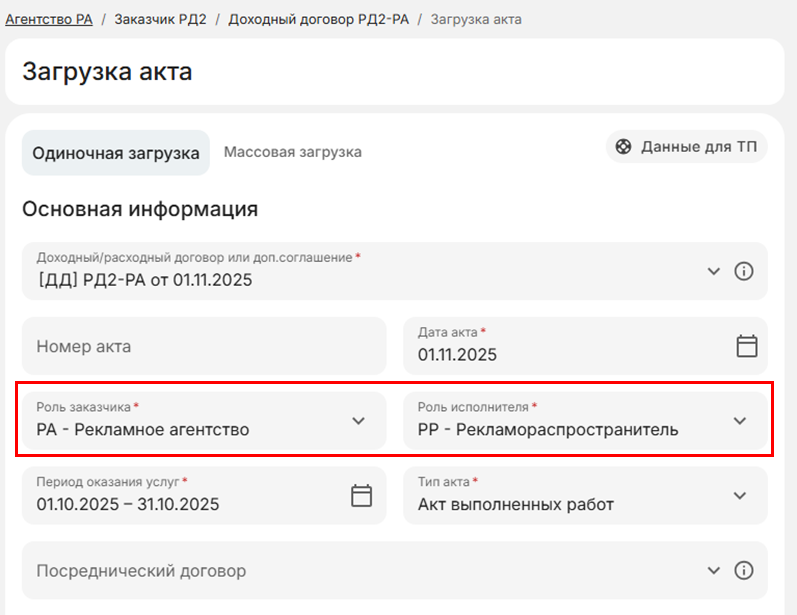Open Агентство РА breadcrumb link
797x615 pixels.
pos(49,19)
